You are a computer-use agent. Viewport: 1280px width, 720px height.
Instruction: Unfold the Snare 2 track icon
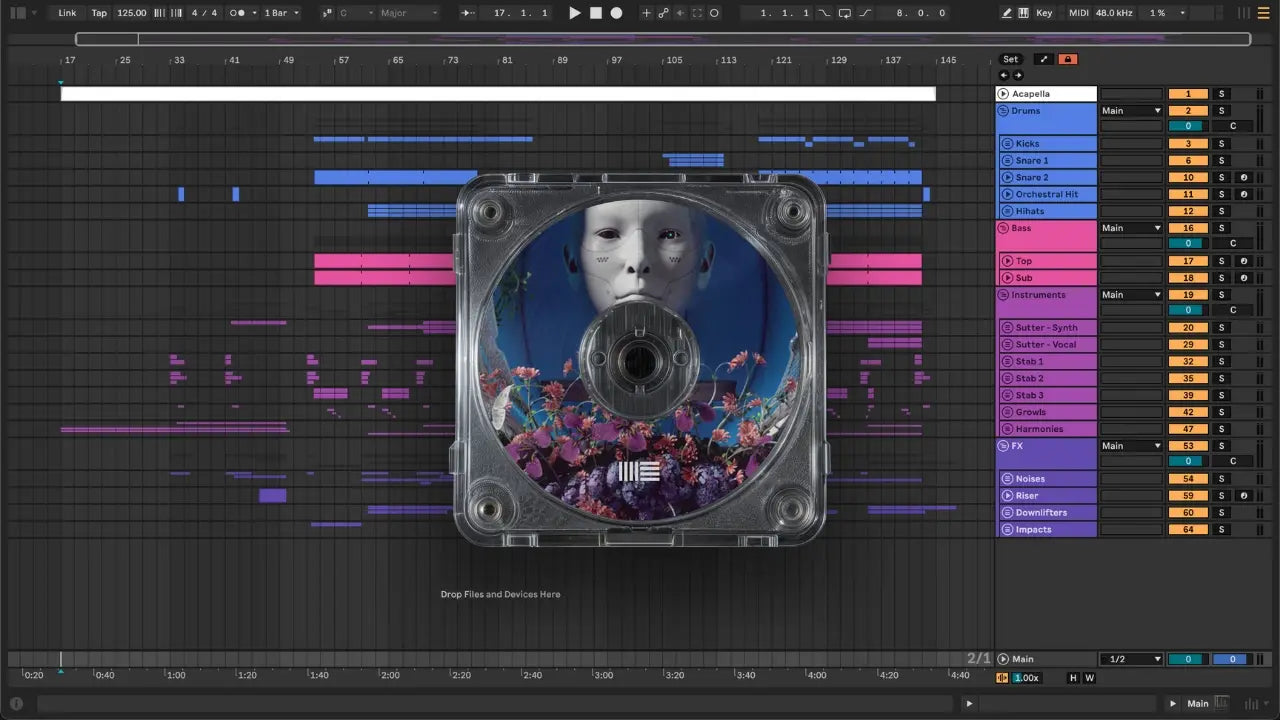pyautogui.click(x=1006, y=177)
